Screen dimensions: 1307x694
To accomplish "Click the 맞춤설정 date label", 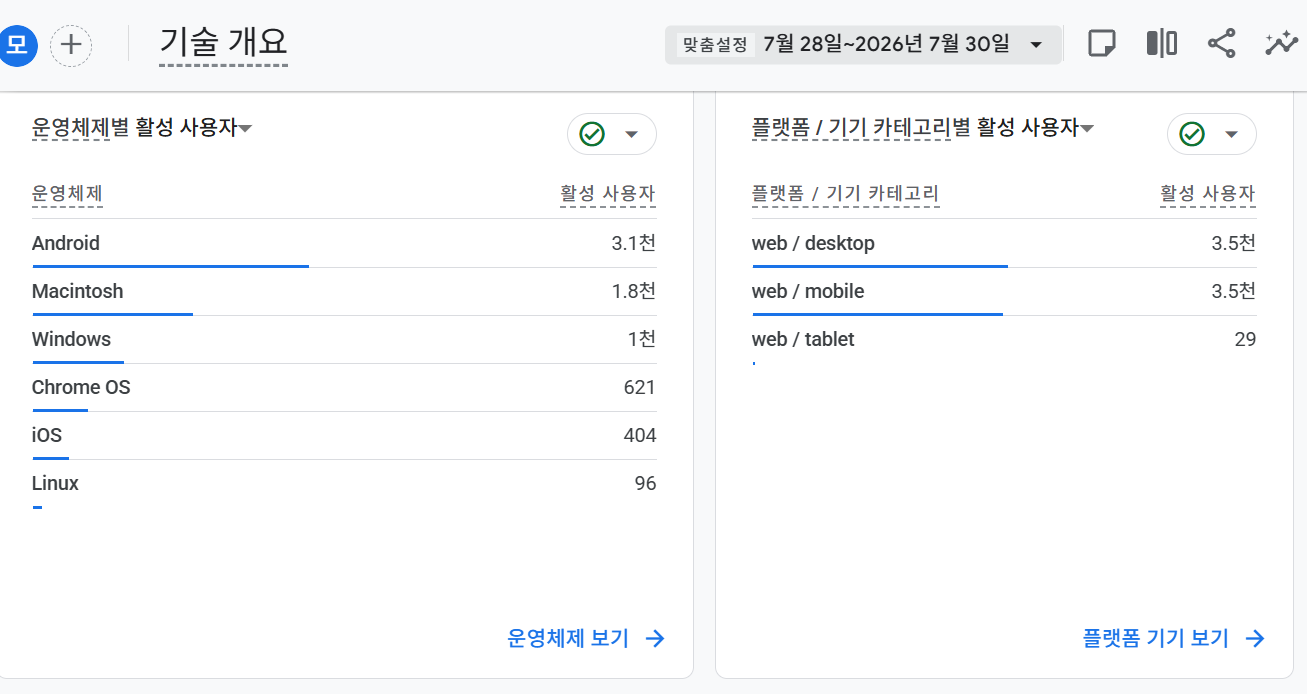I will [x=715, y=45].
